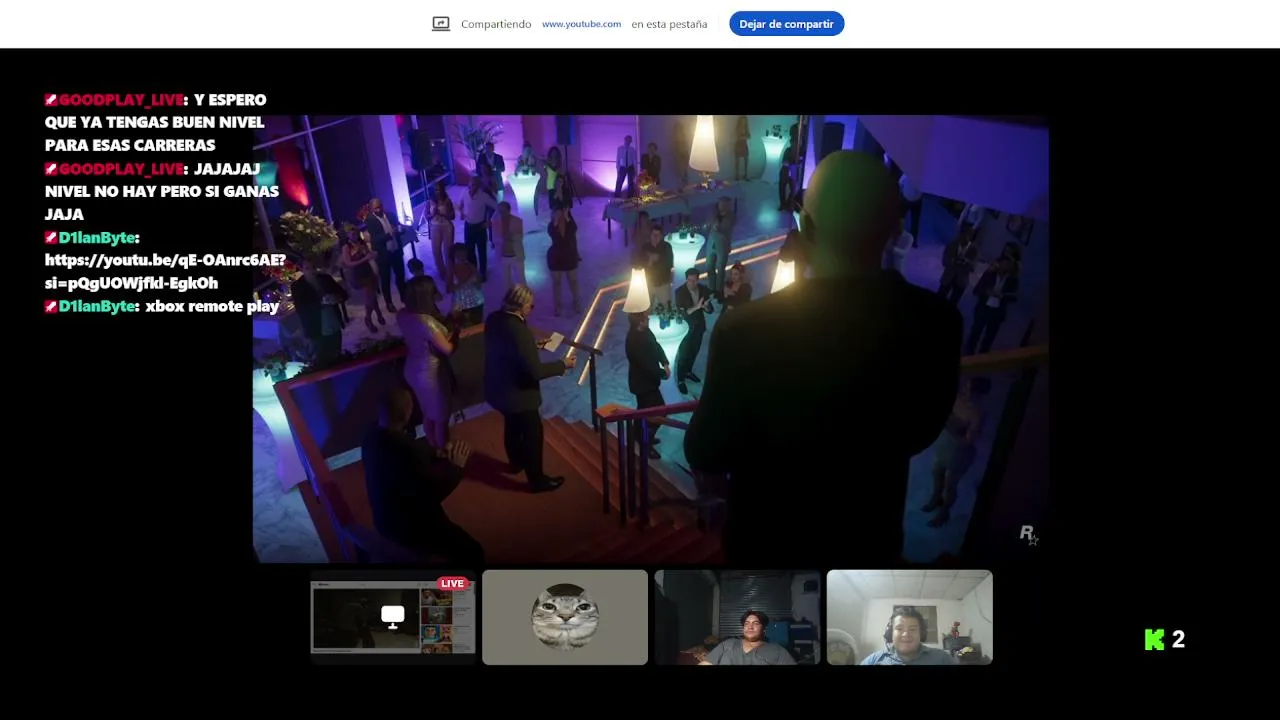The width and height of the screenshot is (1280, 720).
Task: Select the "Compartiendo" label in the sharing bar
Action: (496, 24)
